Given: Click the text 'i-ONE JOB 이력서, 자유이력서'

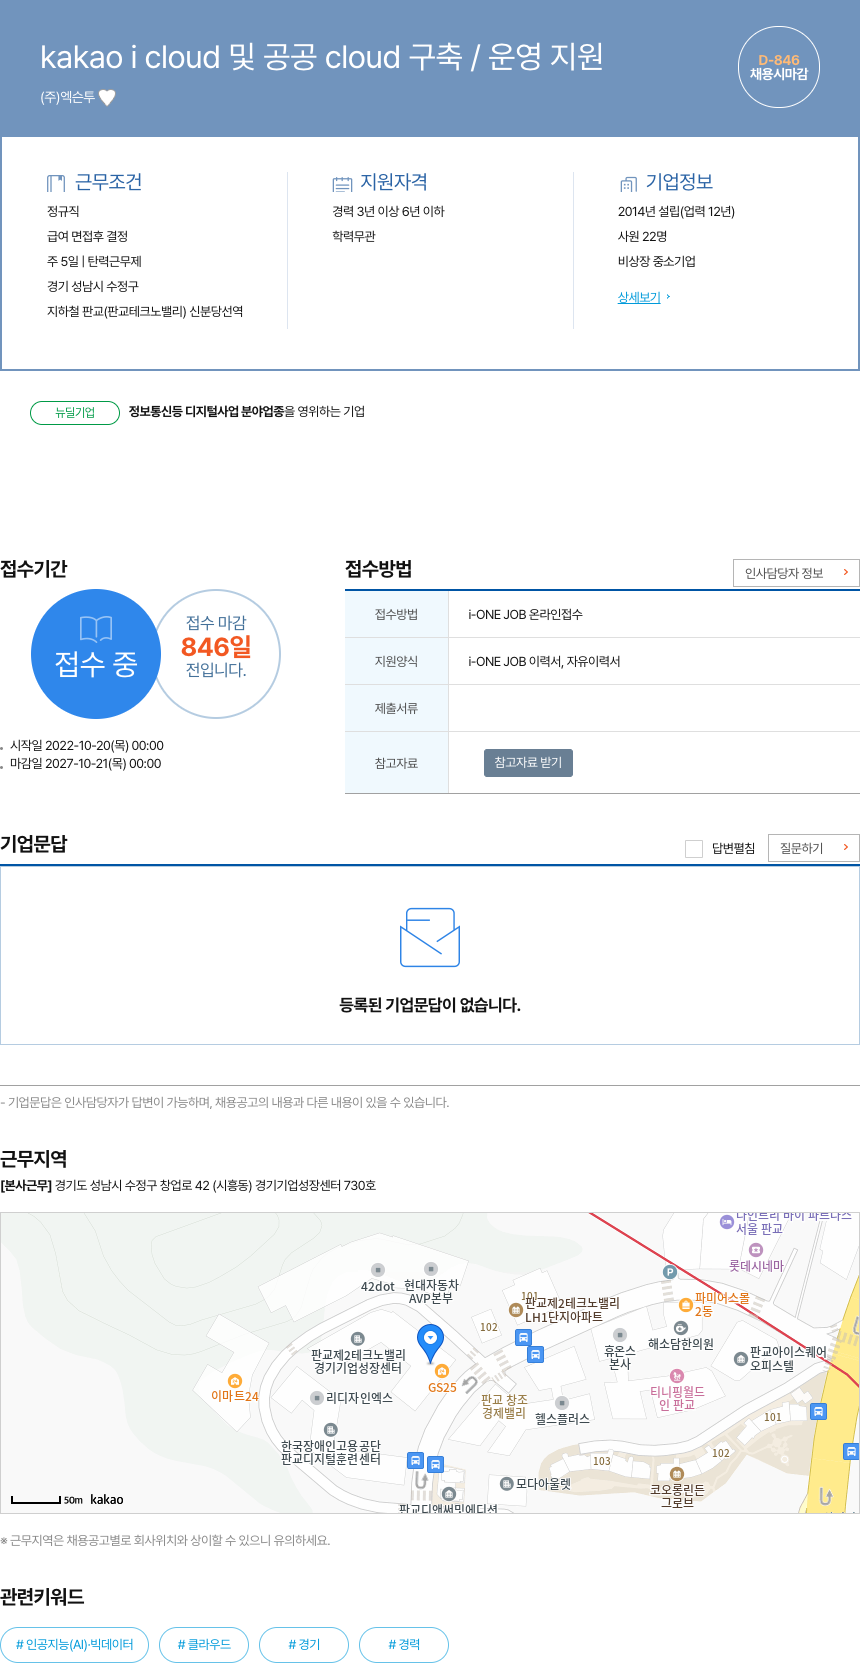Looking at the screenshot, I should tap(544, 661).
